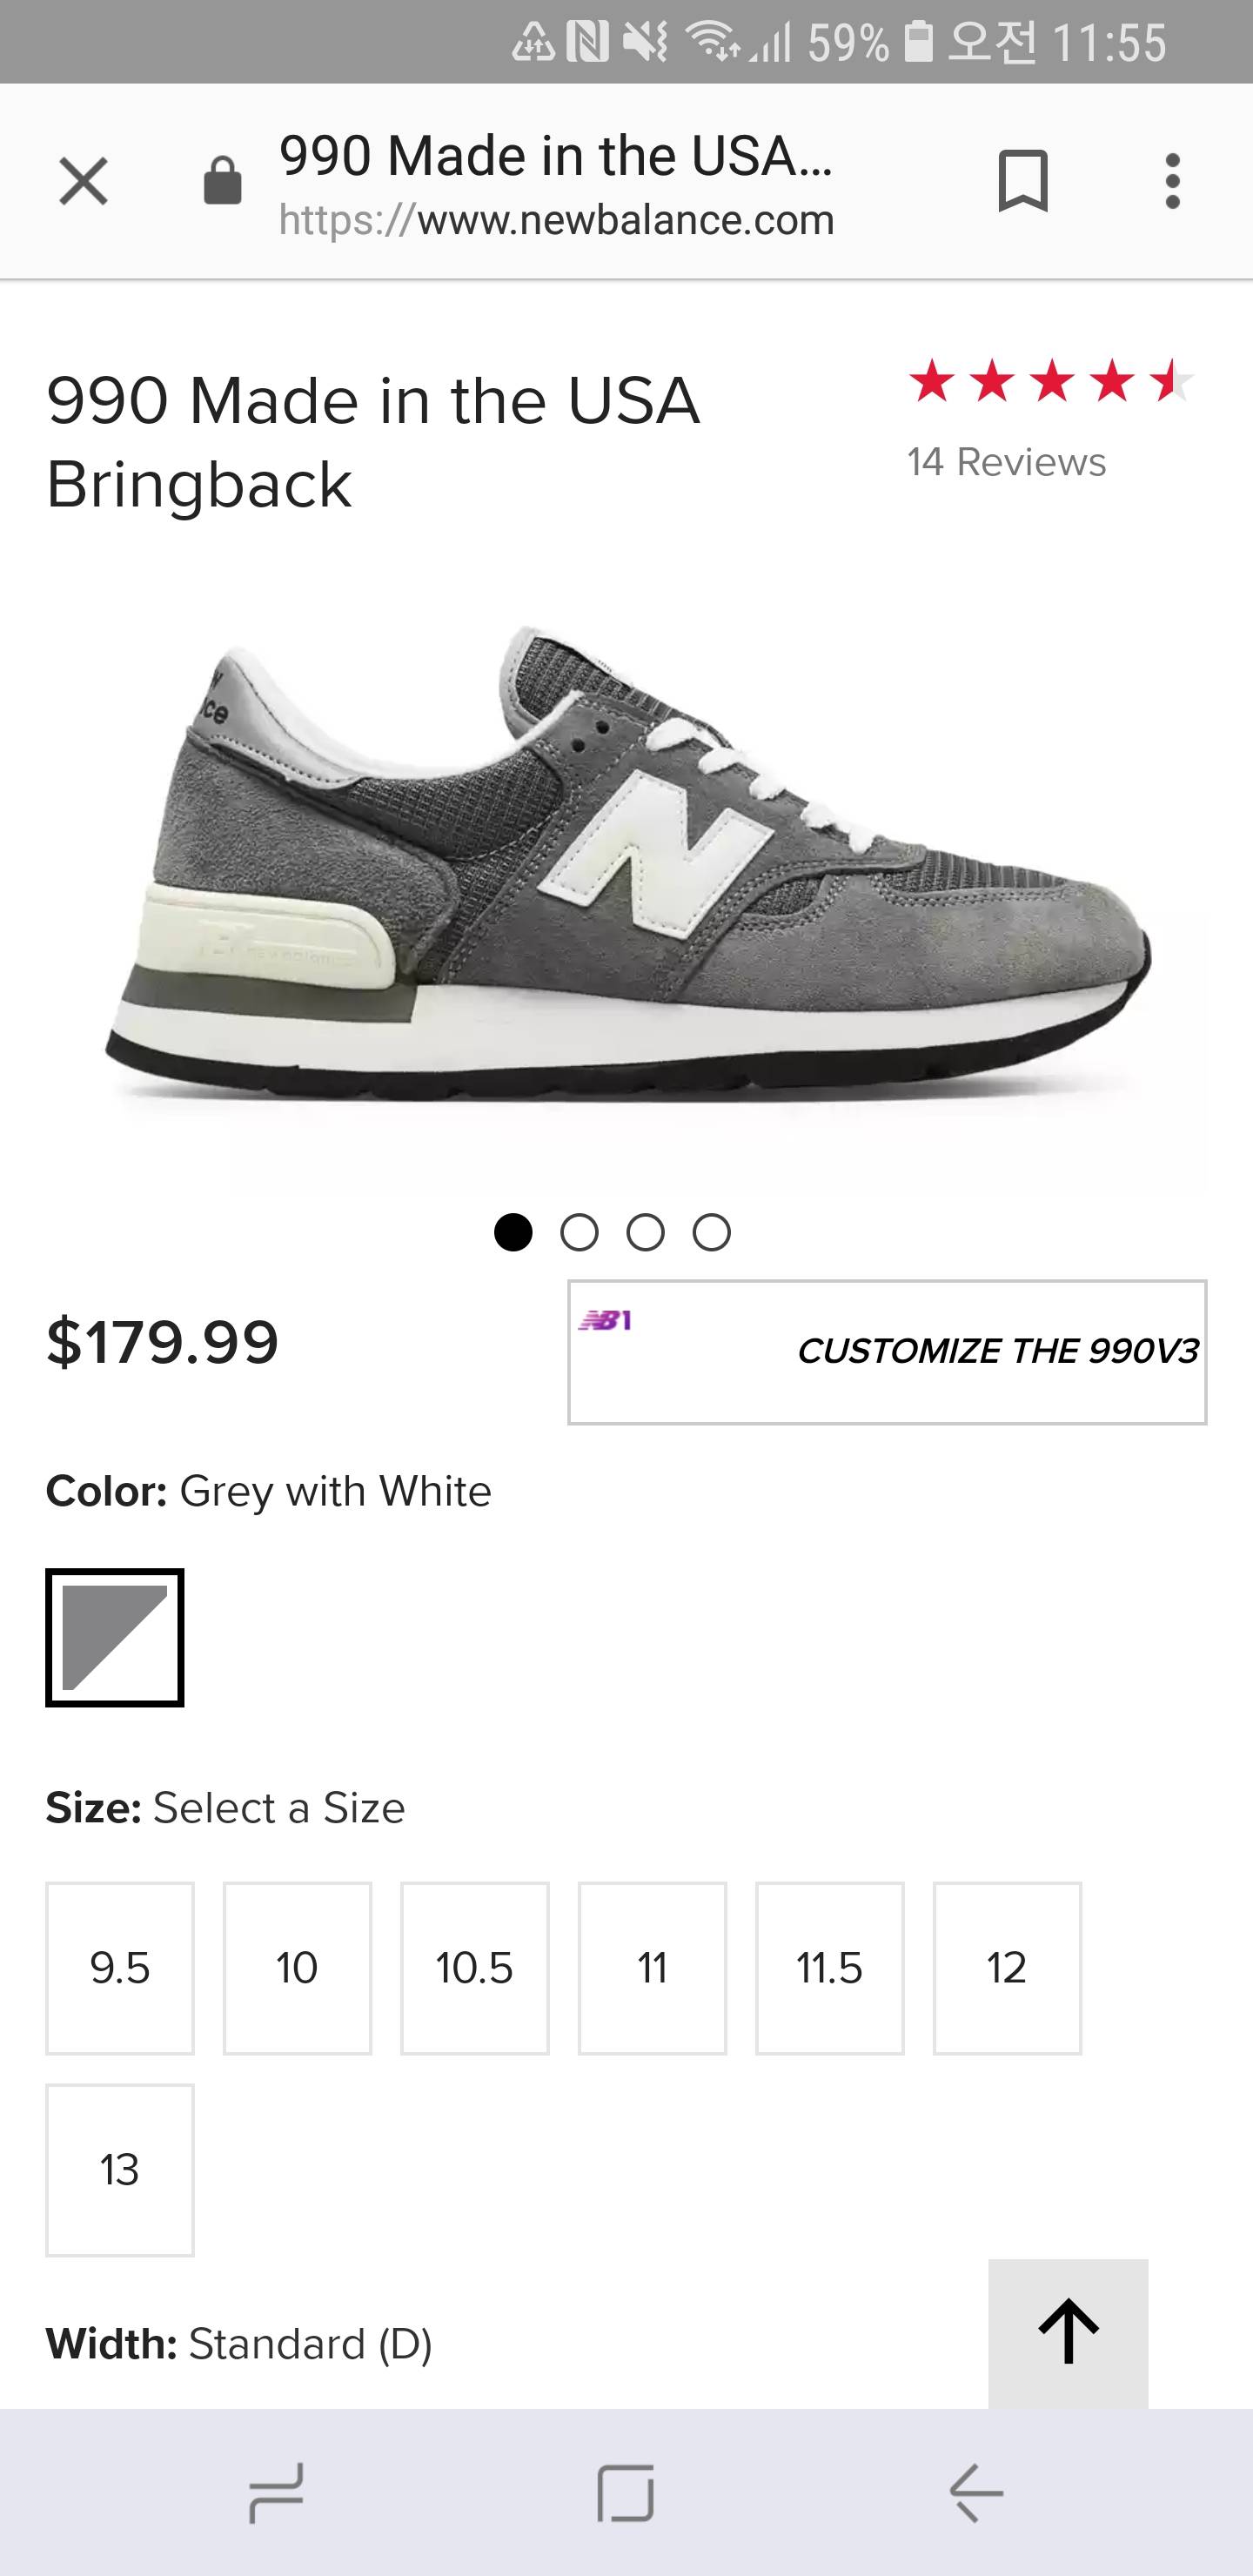The image size is (1253, 2576).
Task: Choose shoe size 12
Action: click(x=1007, y=1968)
